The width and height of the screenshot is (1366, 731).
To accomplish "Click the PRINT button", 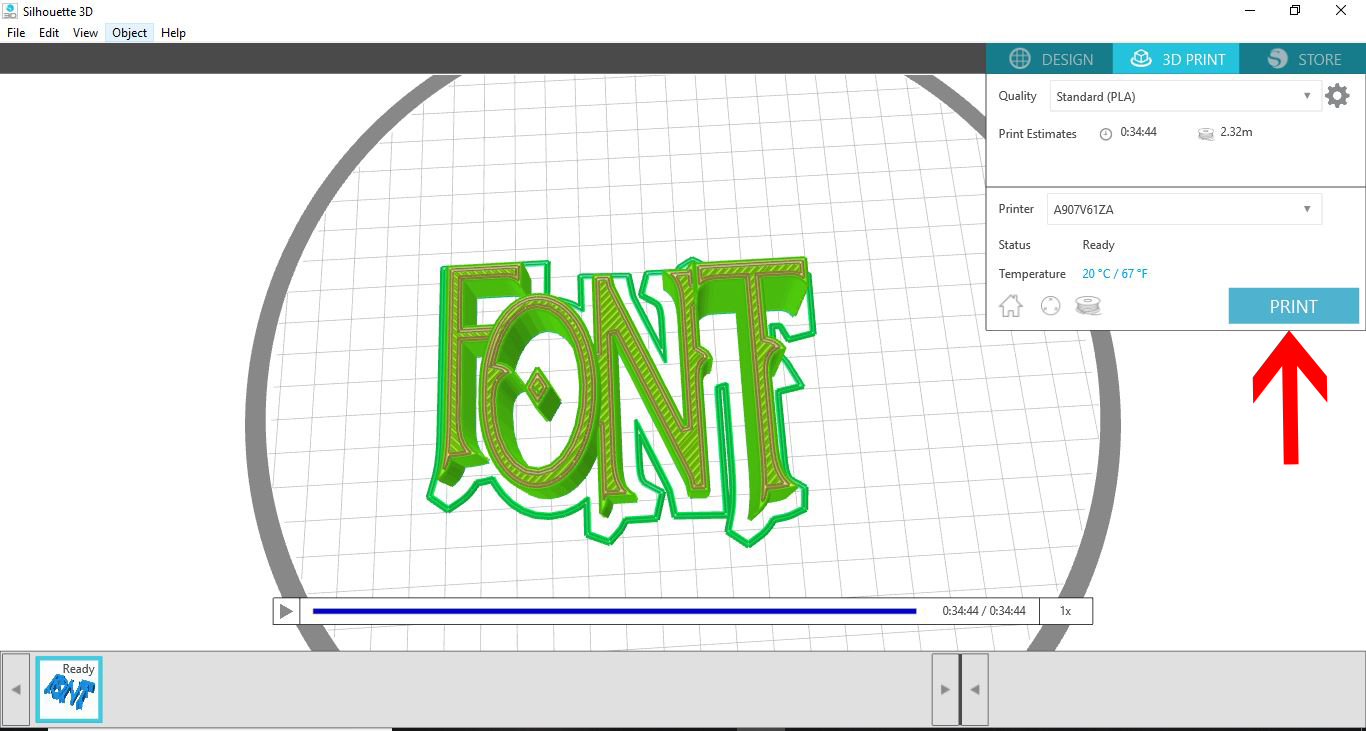I will point(1294,306).
